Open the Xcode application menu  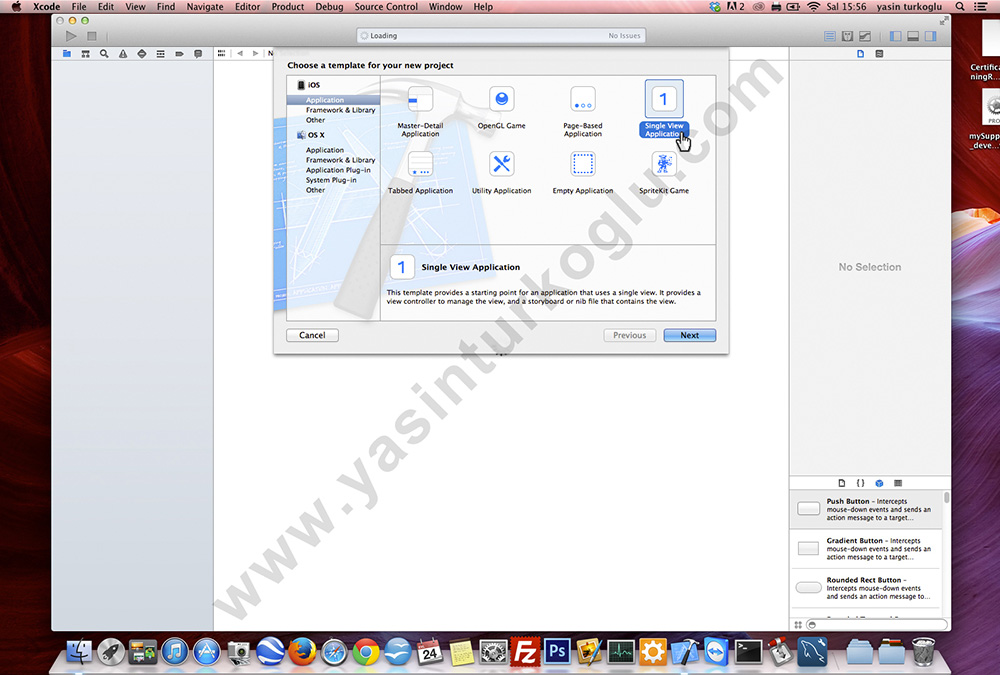(x=47, y=6)
